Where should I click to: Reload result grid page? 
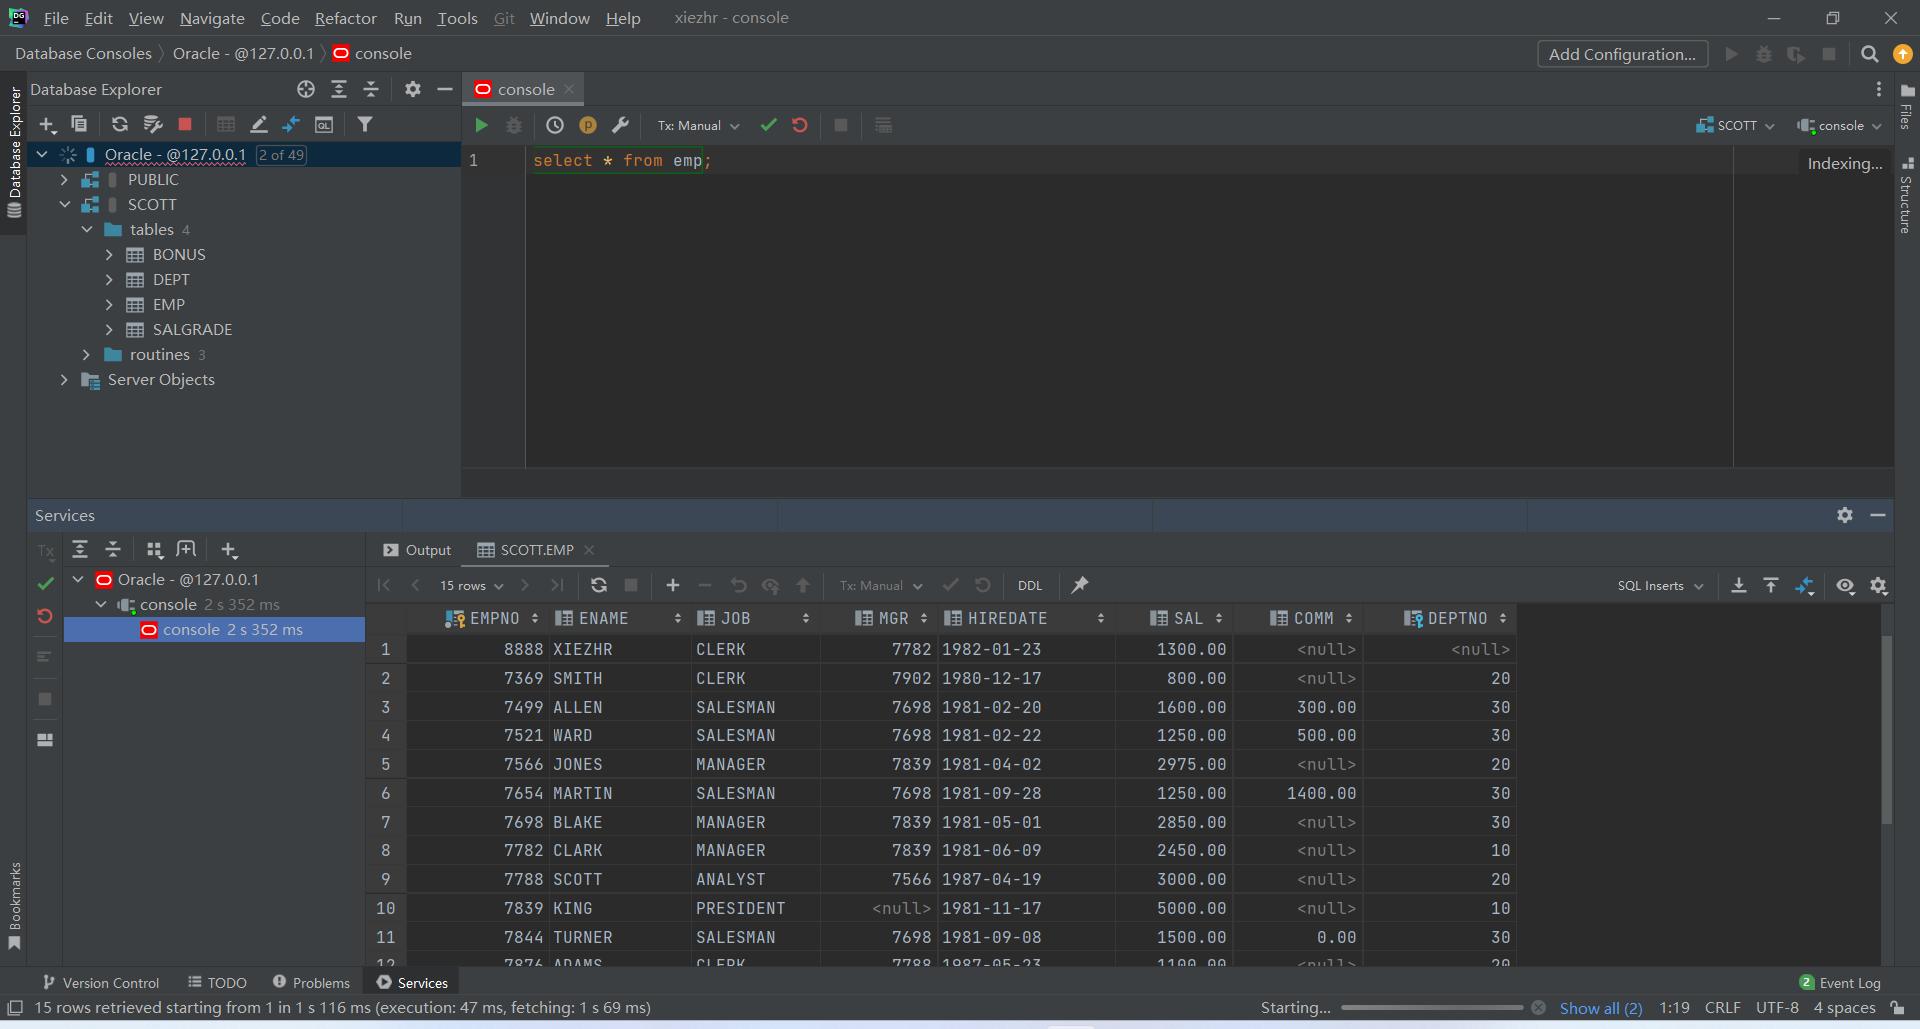[599, 585]
